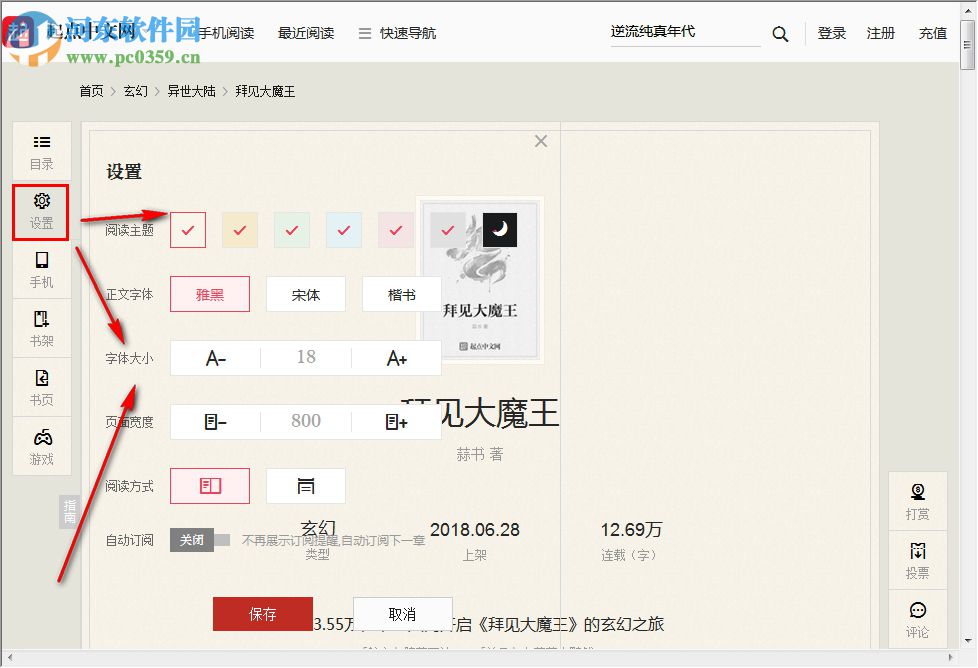Open the 书架 bookshelf sidebar icon

(x=41, y=328)
